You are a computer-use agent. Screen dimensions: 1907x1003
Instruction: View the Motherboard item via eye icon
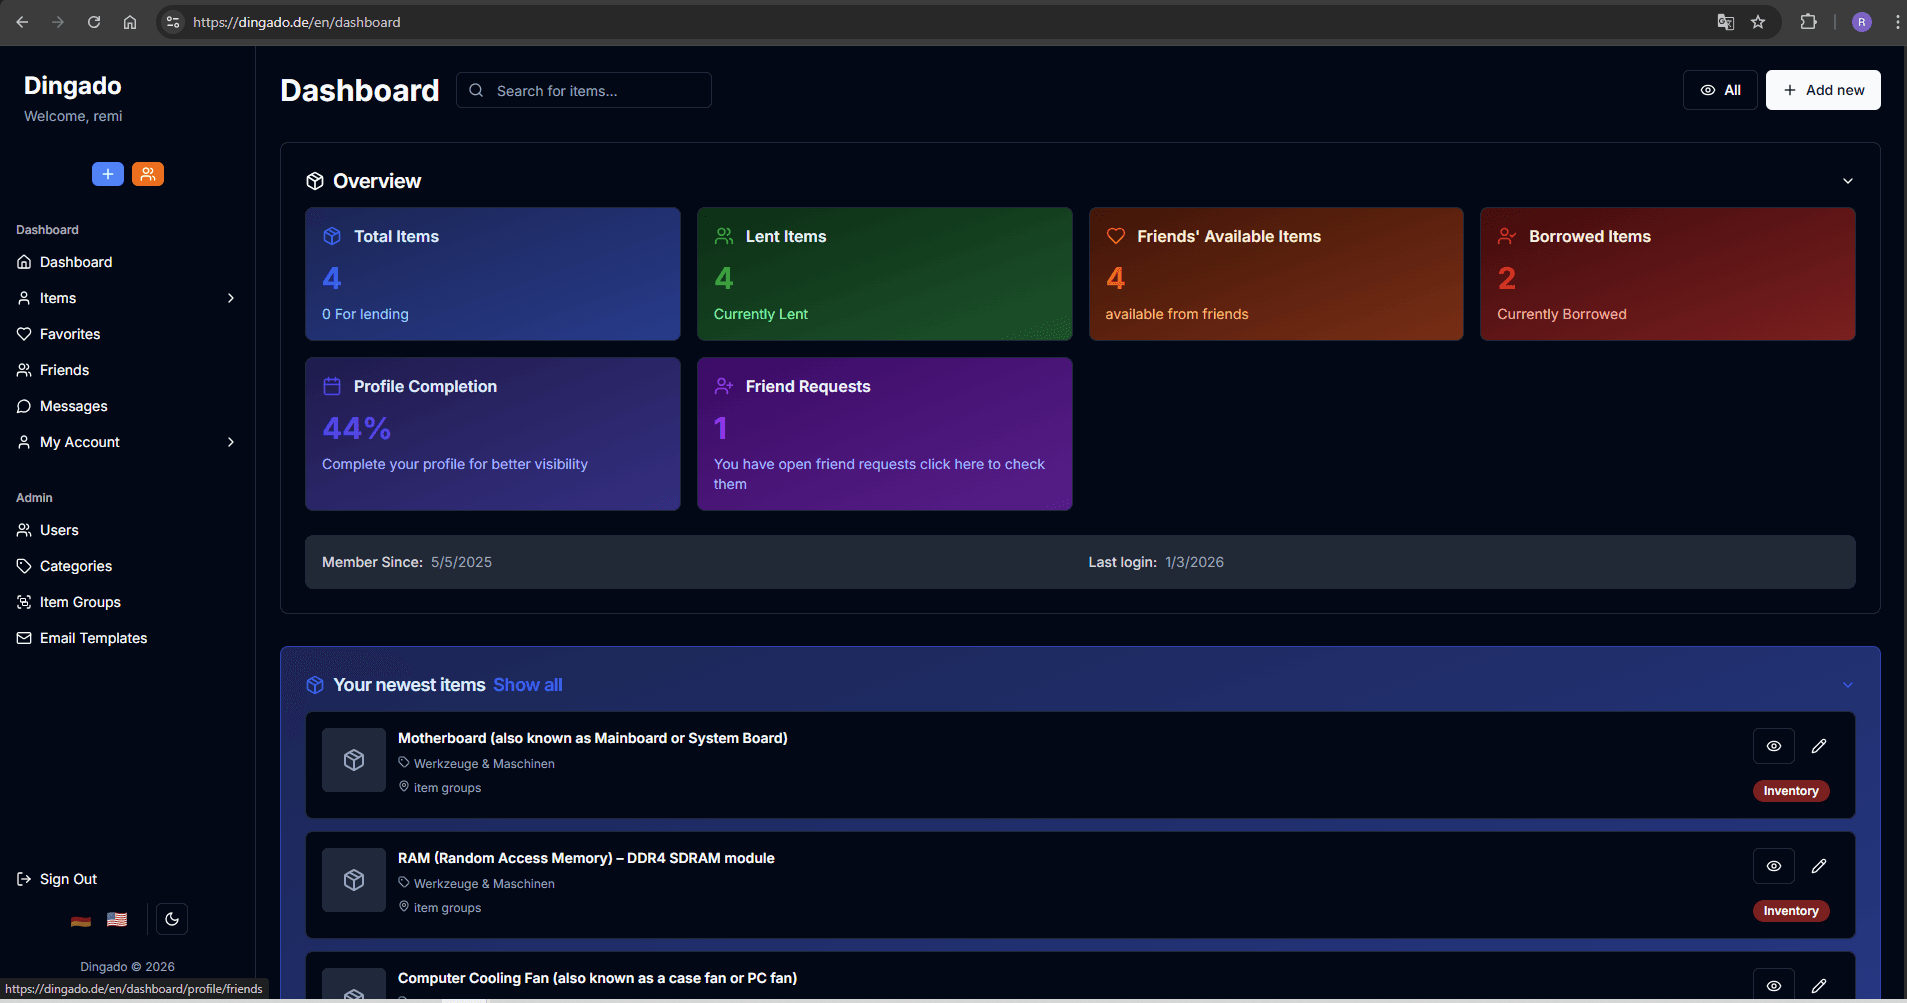[x=1773, y=746]
